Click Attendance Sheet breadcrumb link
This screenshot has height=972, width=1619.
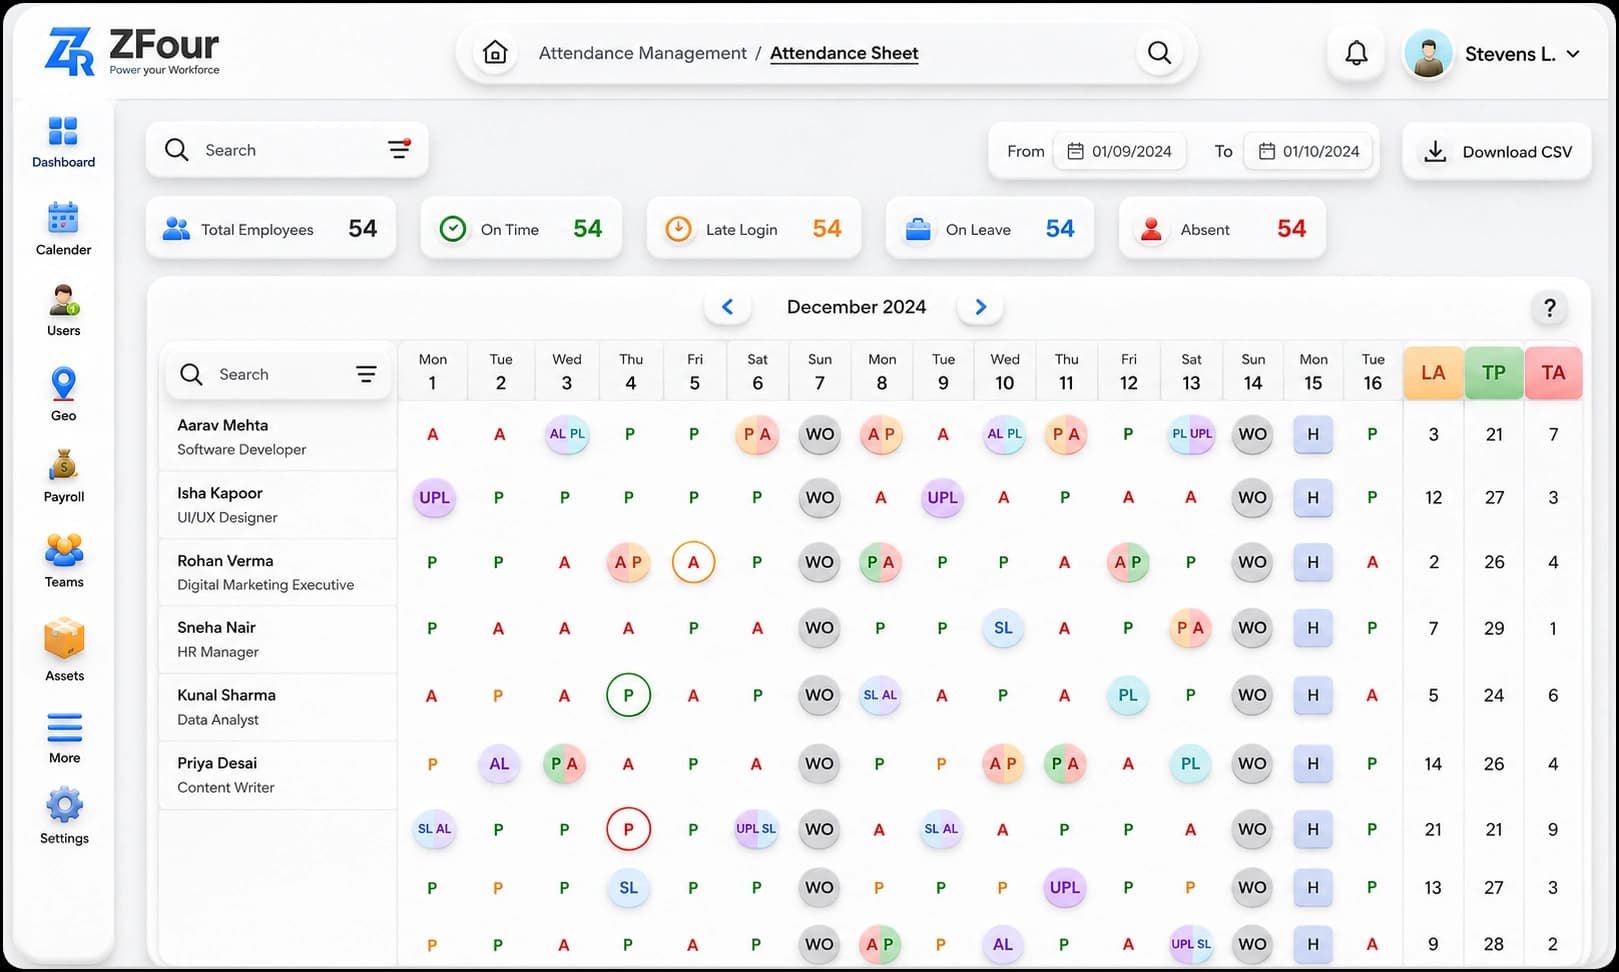pos(844,53)
